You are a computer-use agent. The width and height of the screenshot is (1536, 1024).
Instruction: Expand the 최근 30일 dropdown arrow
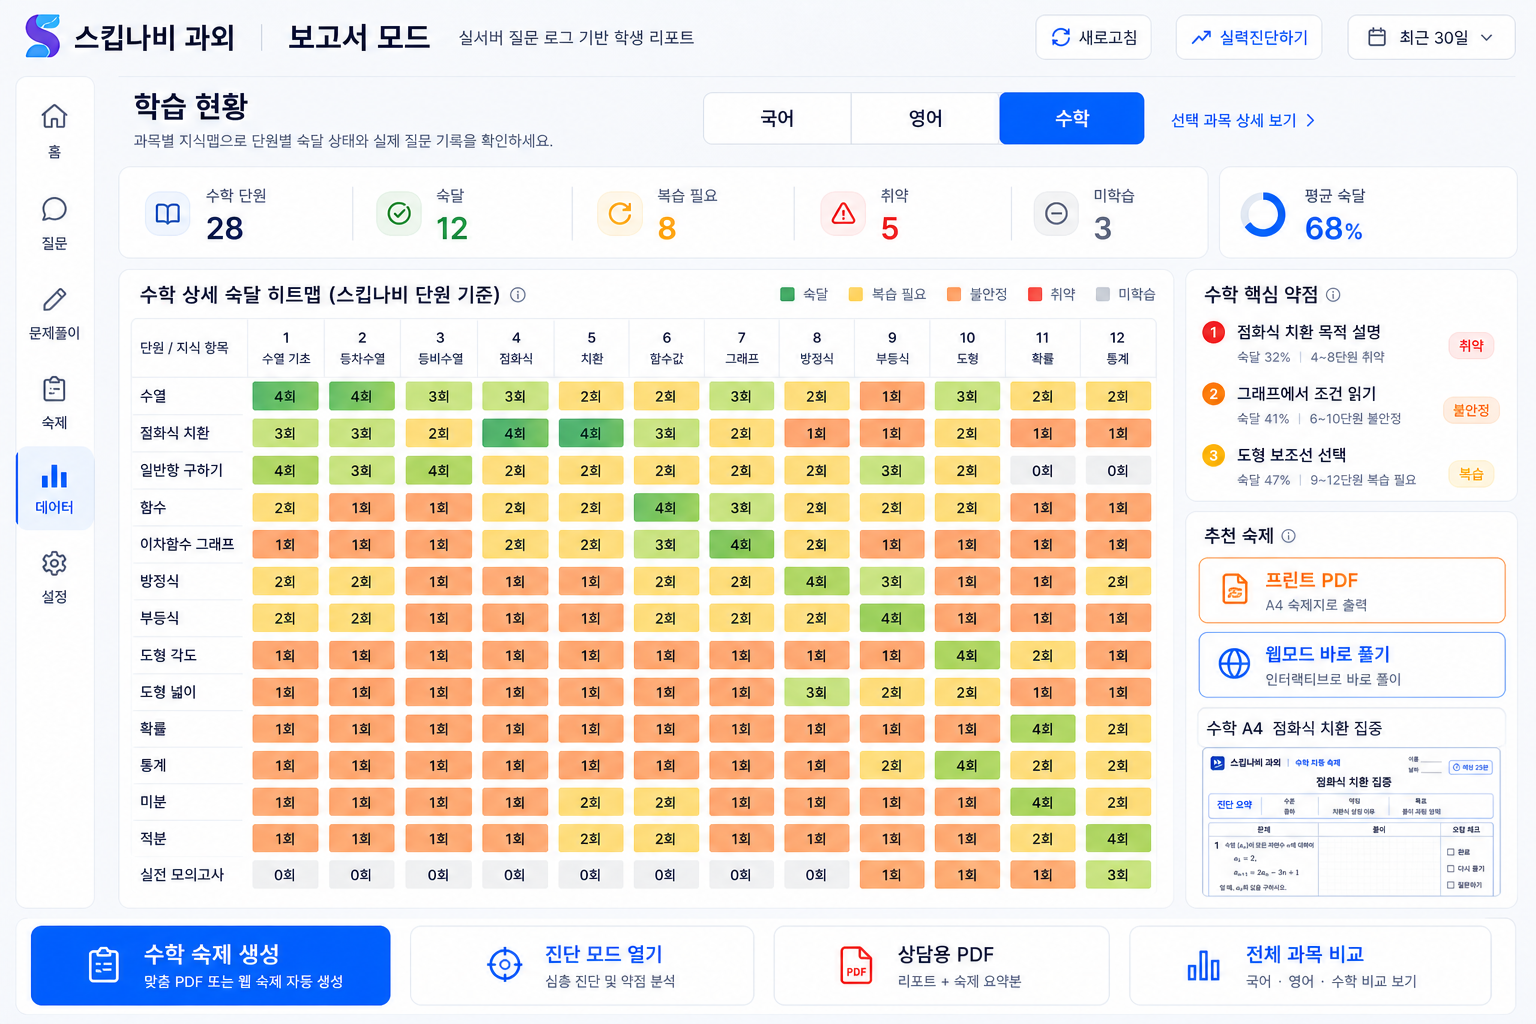coord(1487,37)
